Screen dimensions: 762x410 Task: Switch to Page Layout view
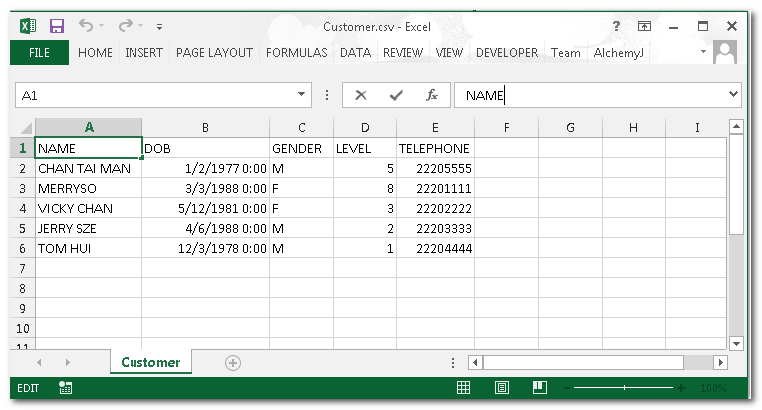(502, 388)
